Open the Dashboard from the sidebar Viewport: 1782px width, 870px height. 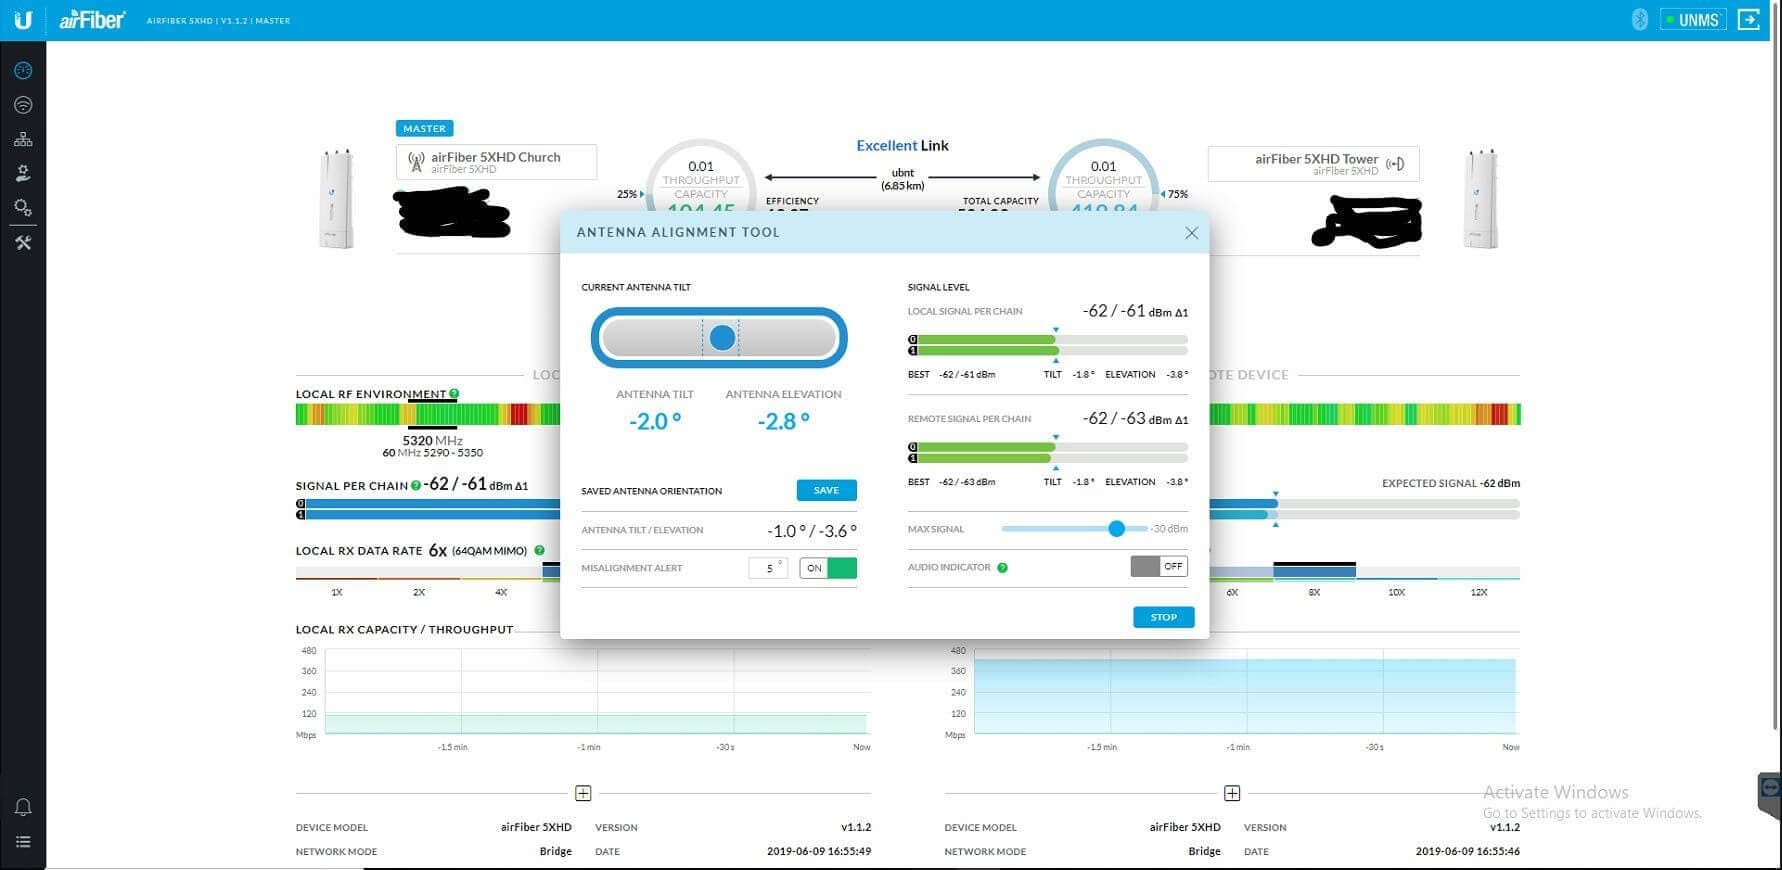tap(23, 71)
